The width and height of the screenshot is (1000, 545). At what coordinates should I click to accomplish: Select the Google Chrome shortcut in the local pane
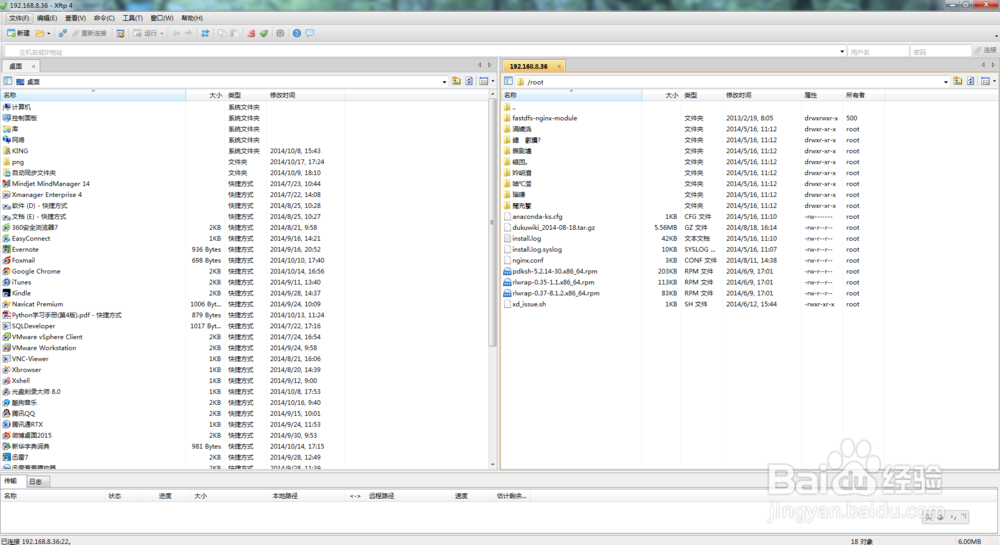(x=36, y=271)
